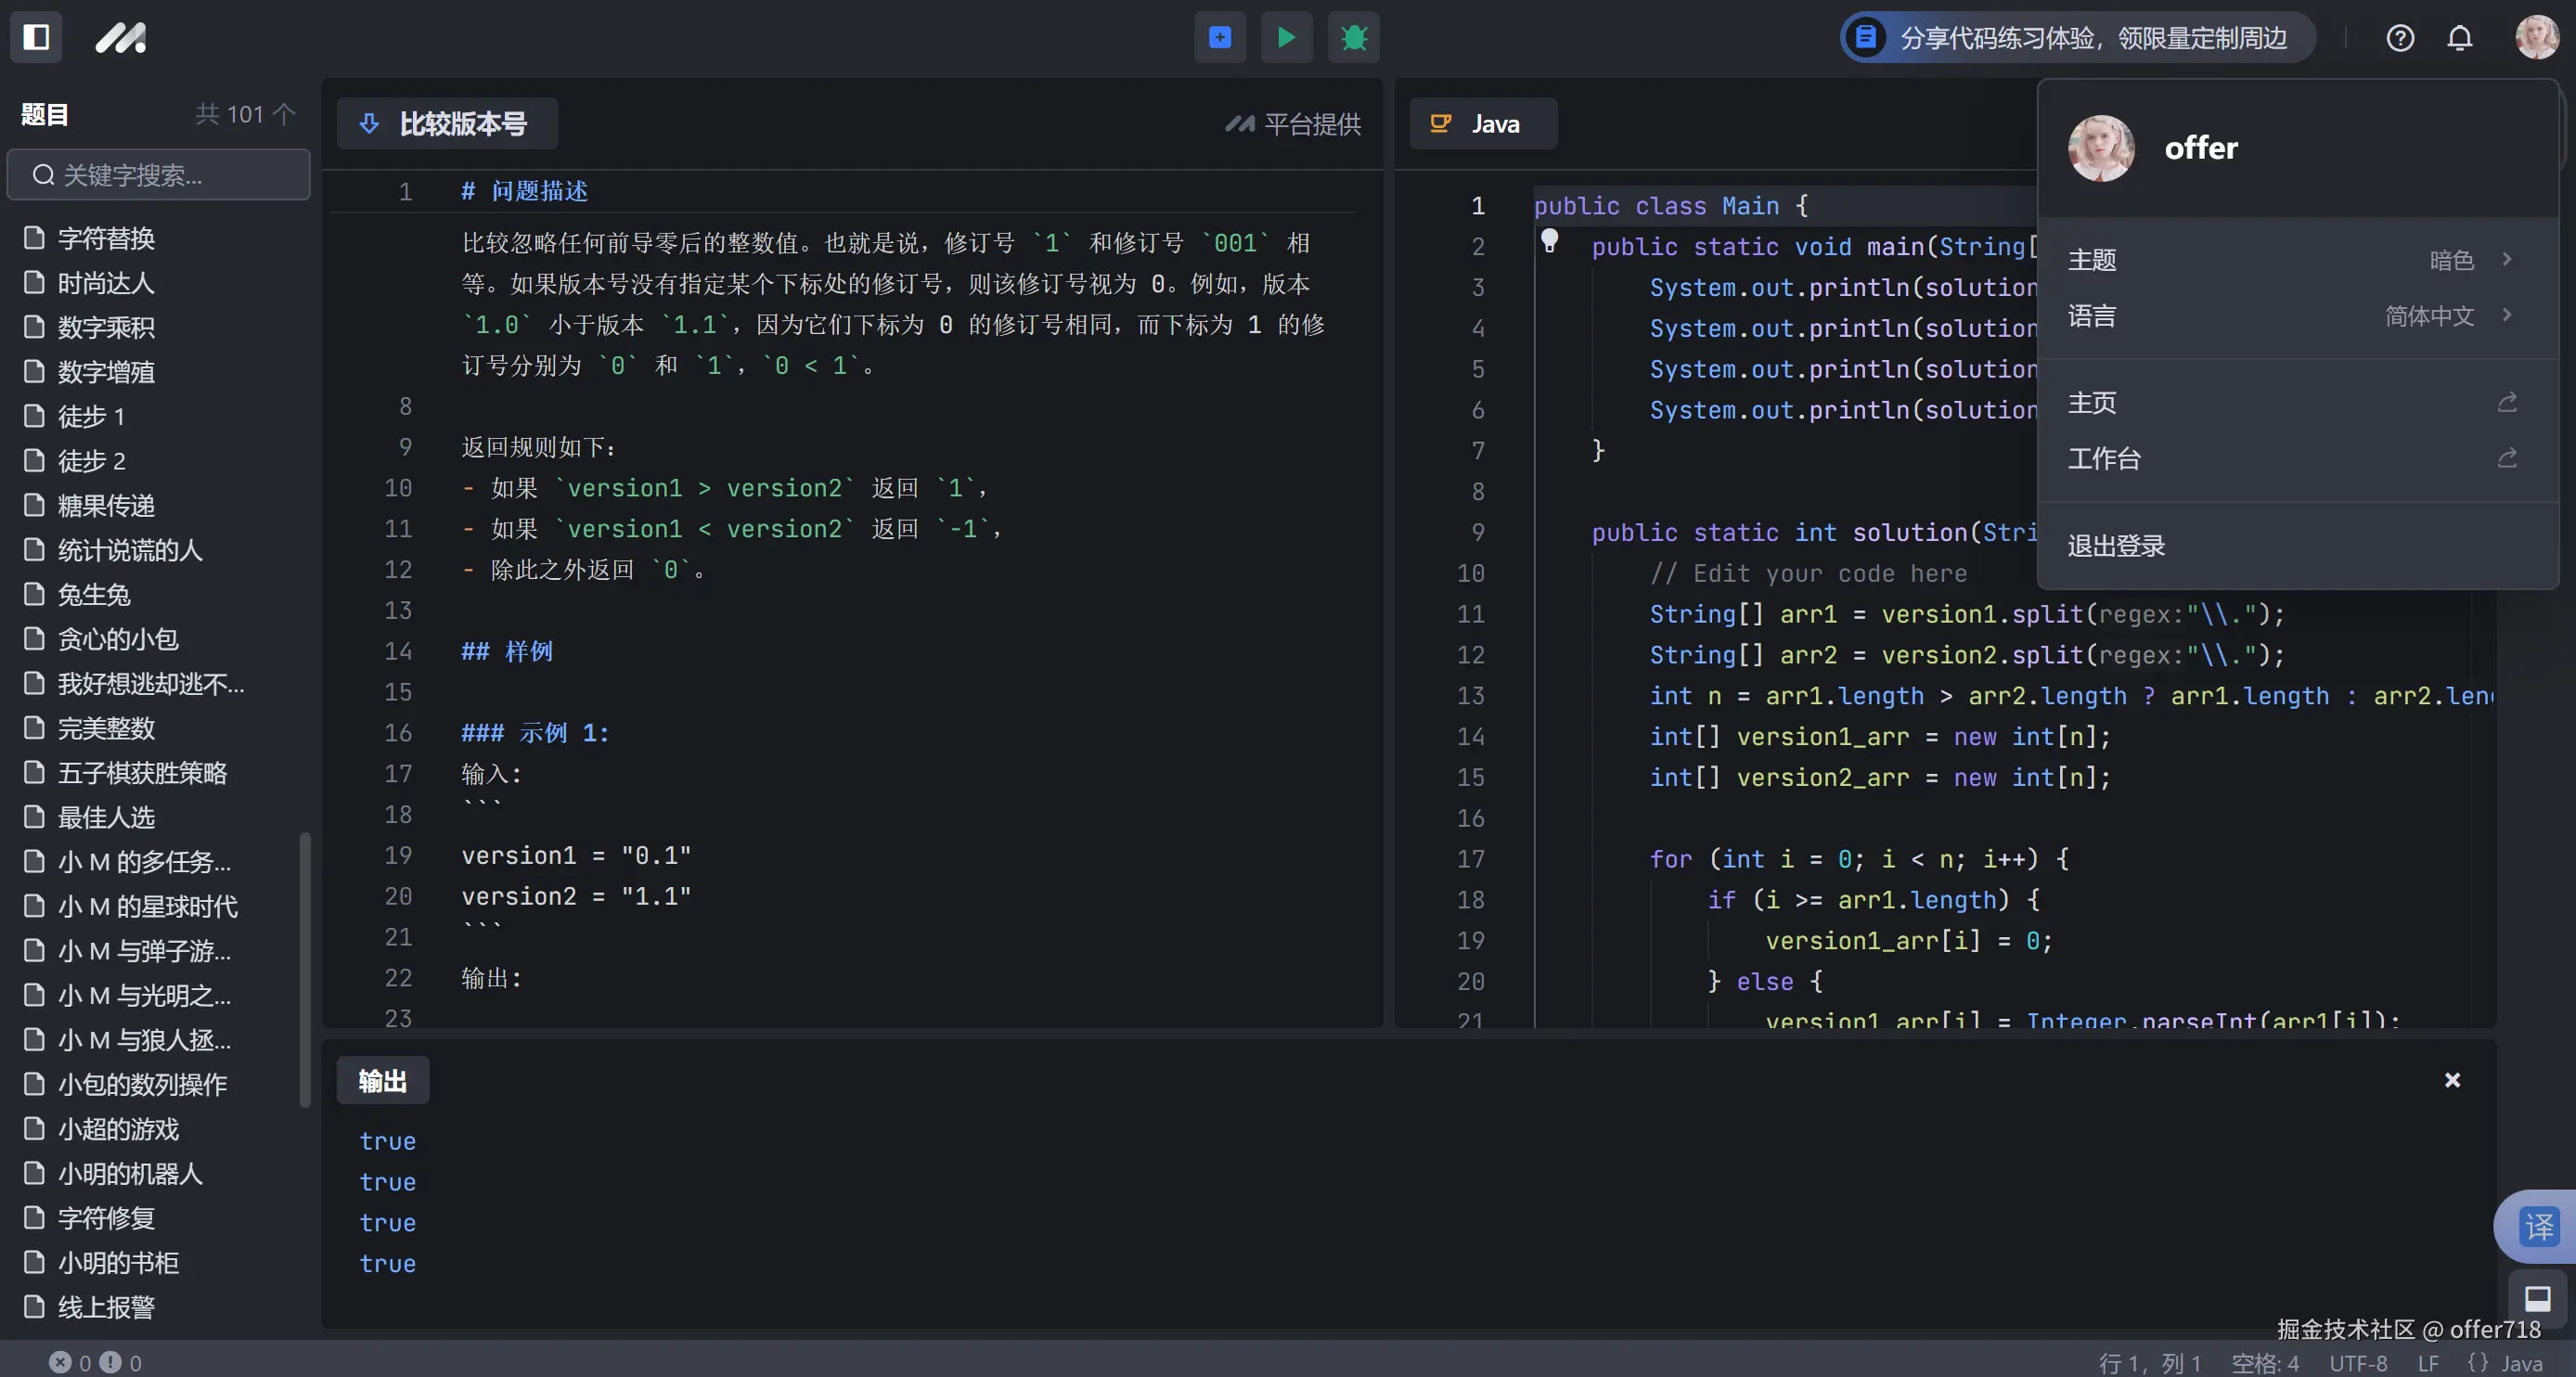The image size is (2576, 1377).
Task: Click the user avatar in top bar
Action: coord(2536,37)
